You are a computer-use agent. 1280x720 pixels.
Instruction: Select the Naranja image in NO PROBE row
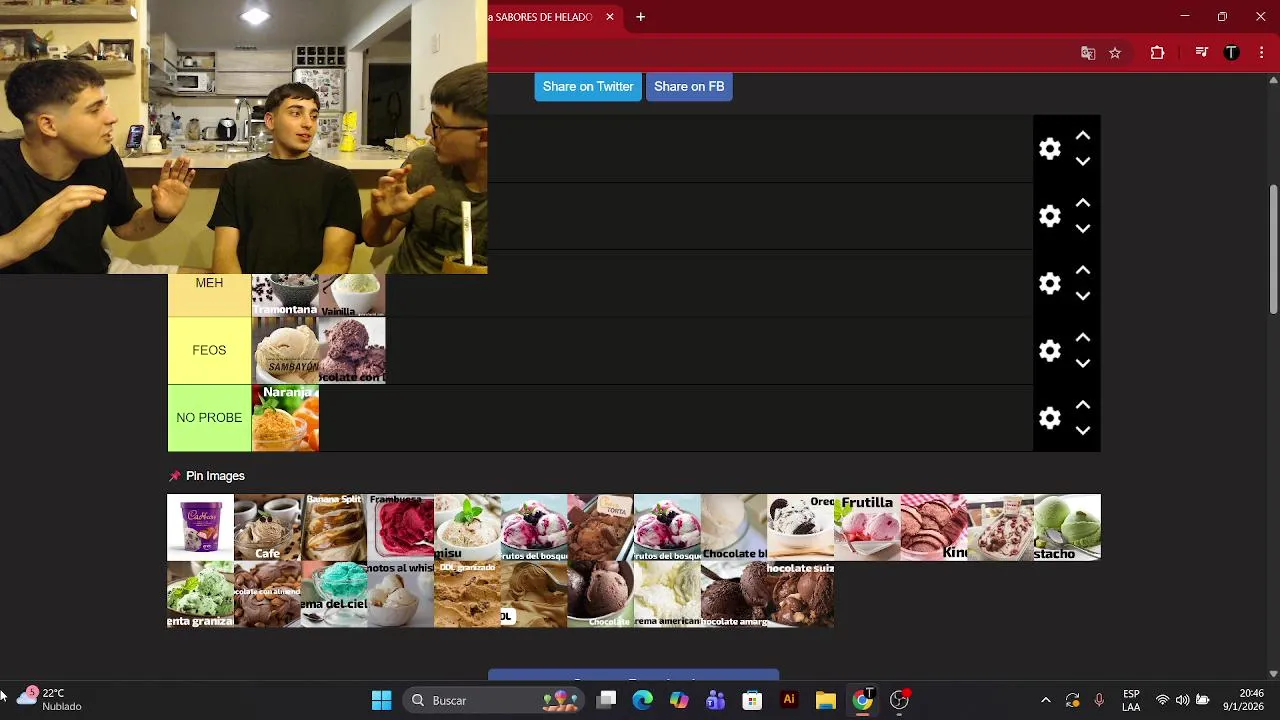(285, 418)
